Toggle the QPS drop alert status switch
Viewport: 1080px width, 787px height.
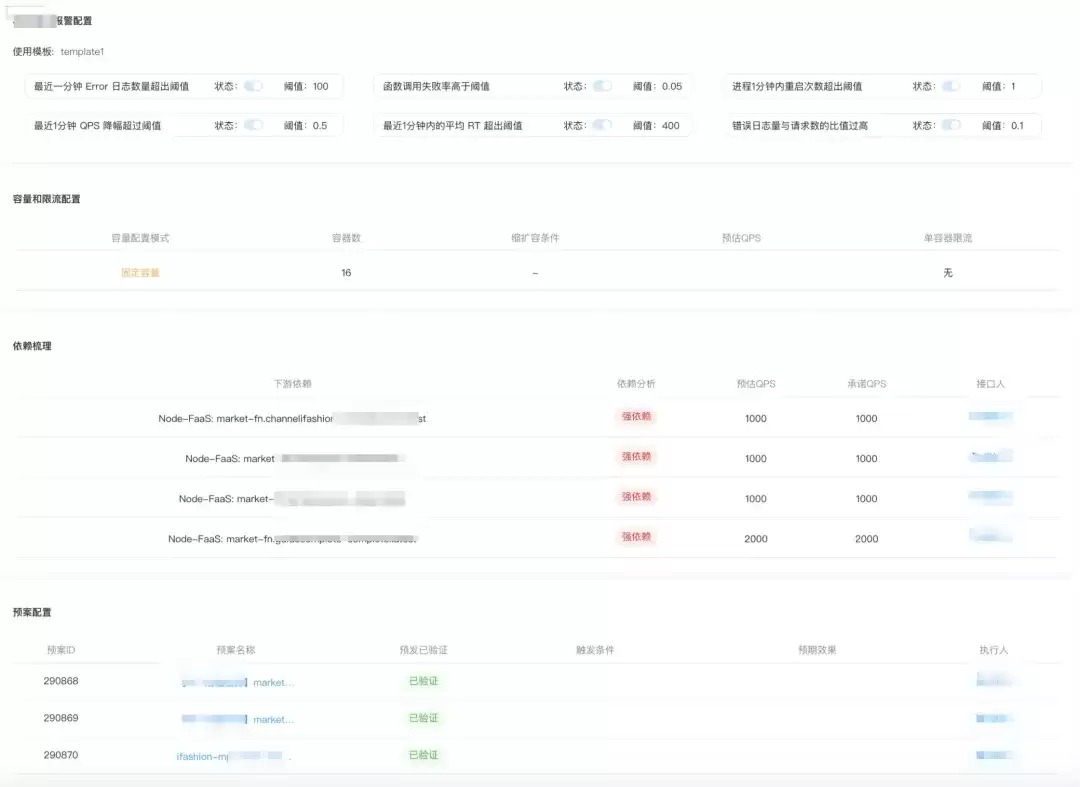pyautogui.click(x=253, y=125)
